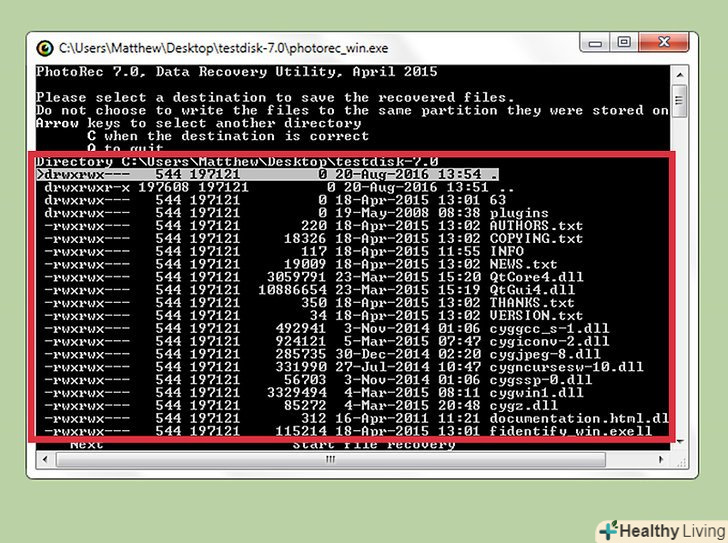Click the horizontal scrollbar thumb
This screenshot has width=728, height=543.
(331, 459)
